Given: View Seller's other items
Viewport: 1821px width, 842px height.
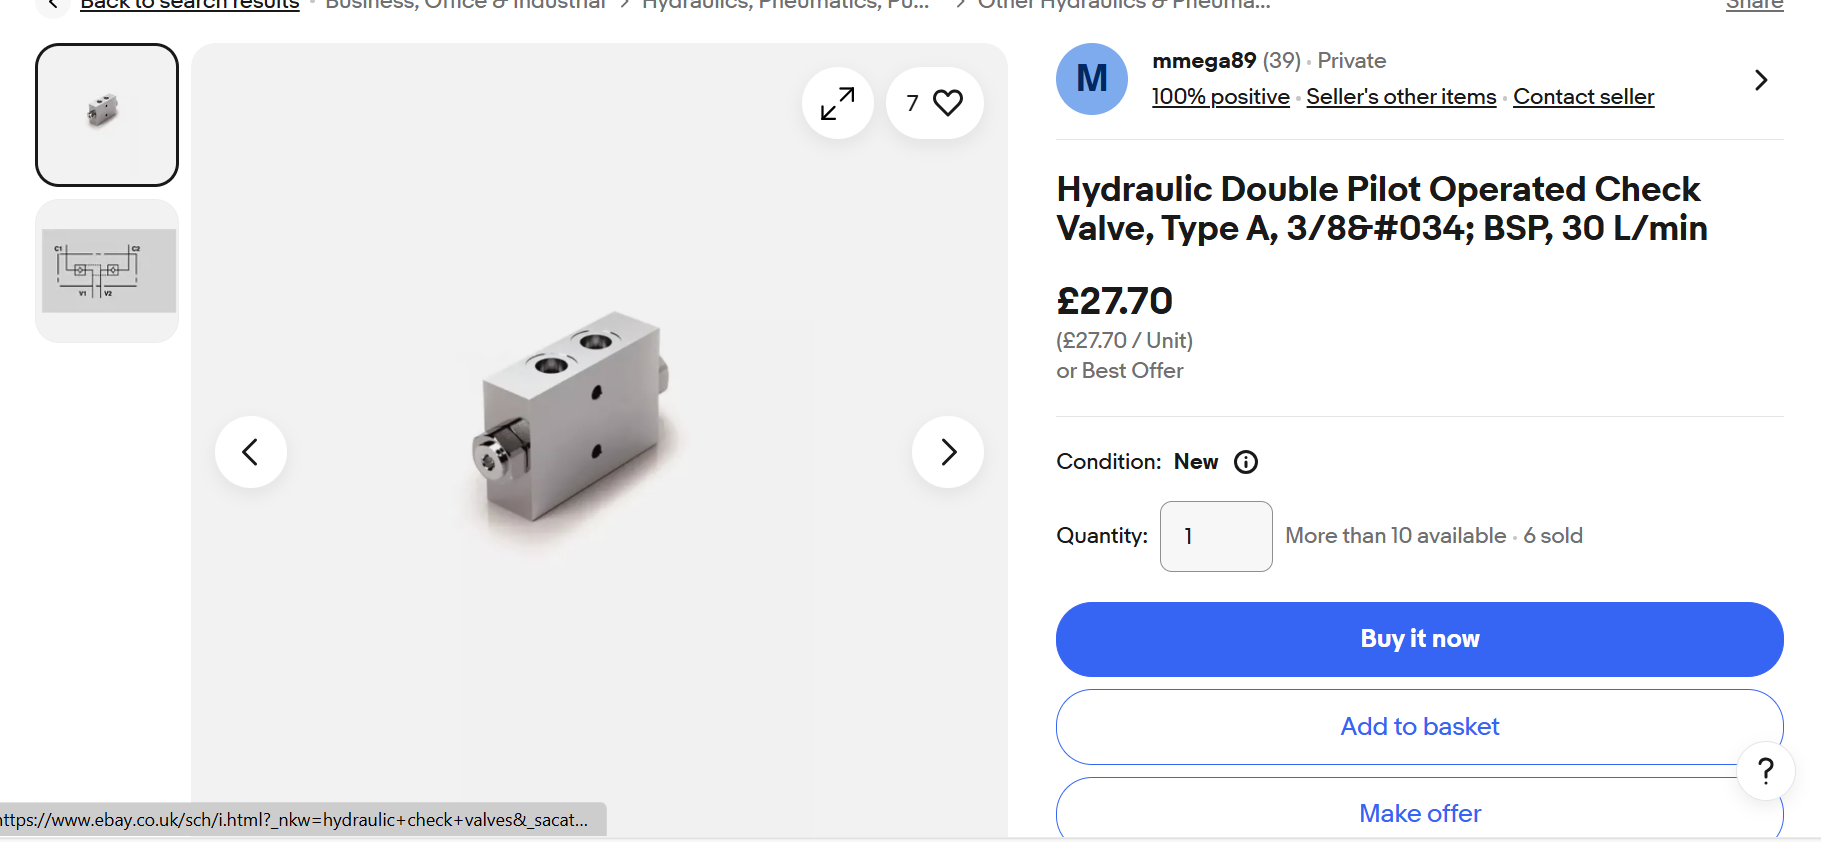Looking at the screenshot, I should tap(1401, 97).
